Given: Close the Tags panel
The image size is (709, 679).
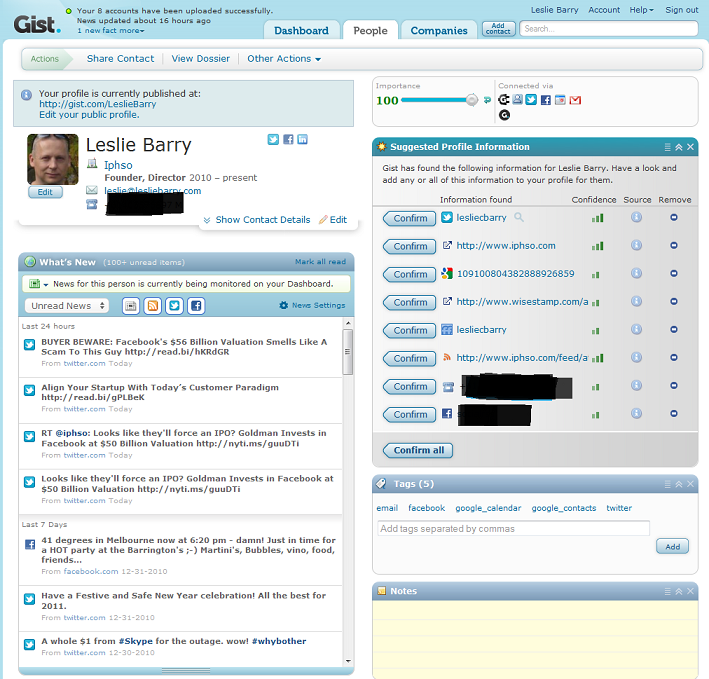Looking at the screenshot, I should point(690,484).
